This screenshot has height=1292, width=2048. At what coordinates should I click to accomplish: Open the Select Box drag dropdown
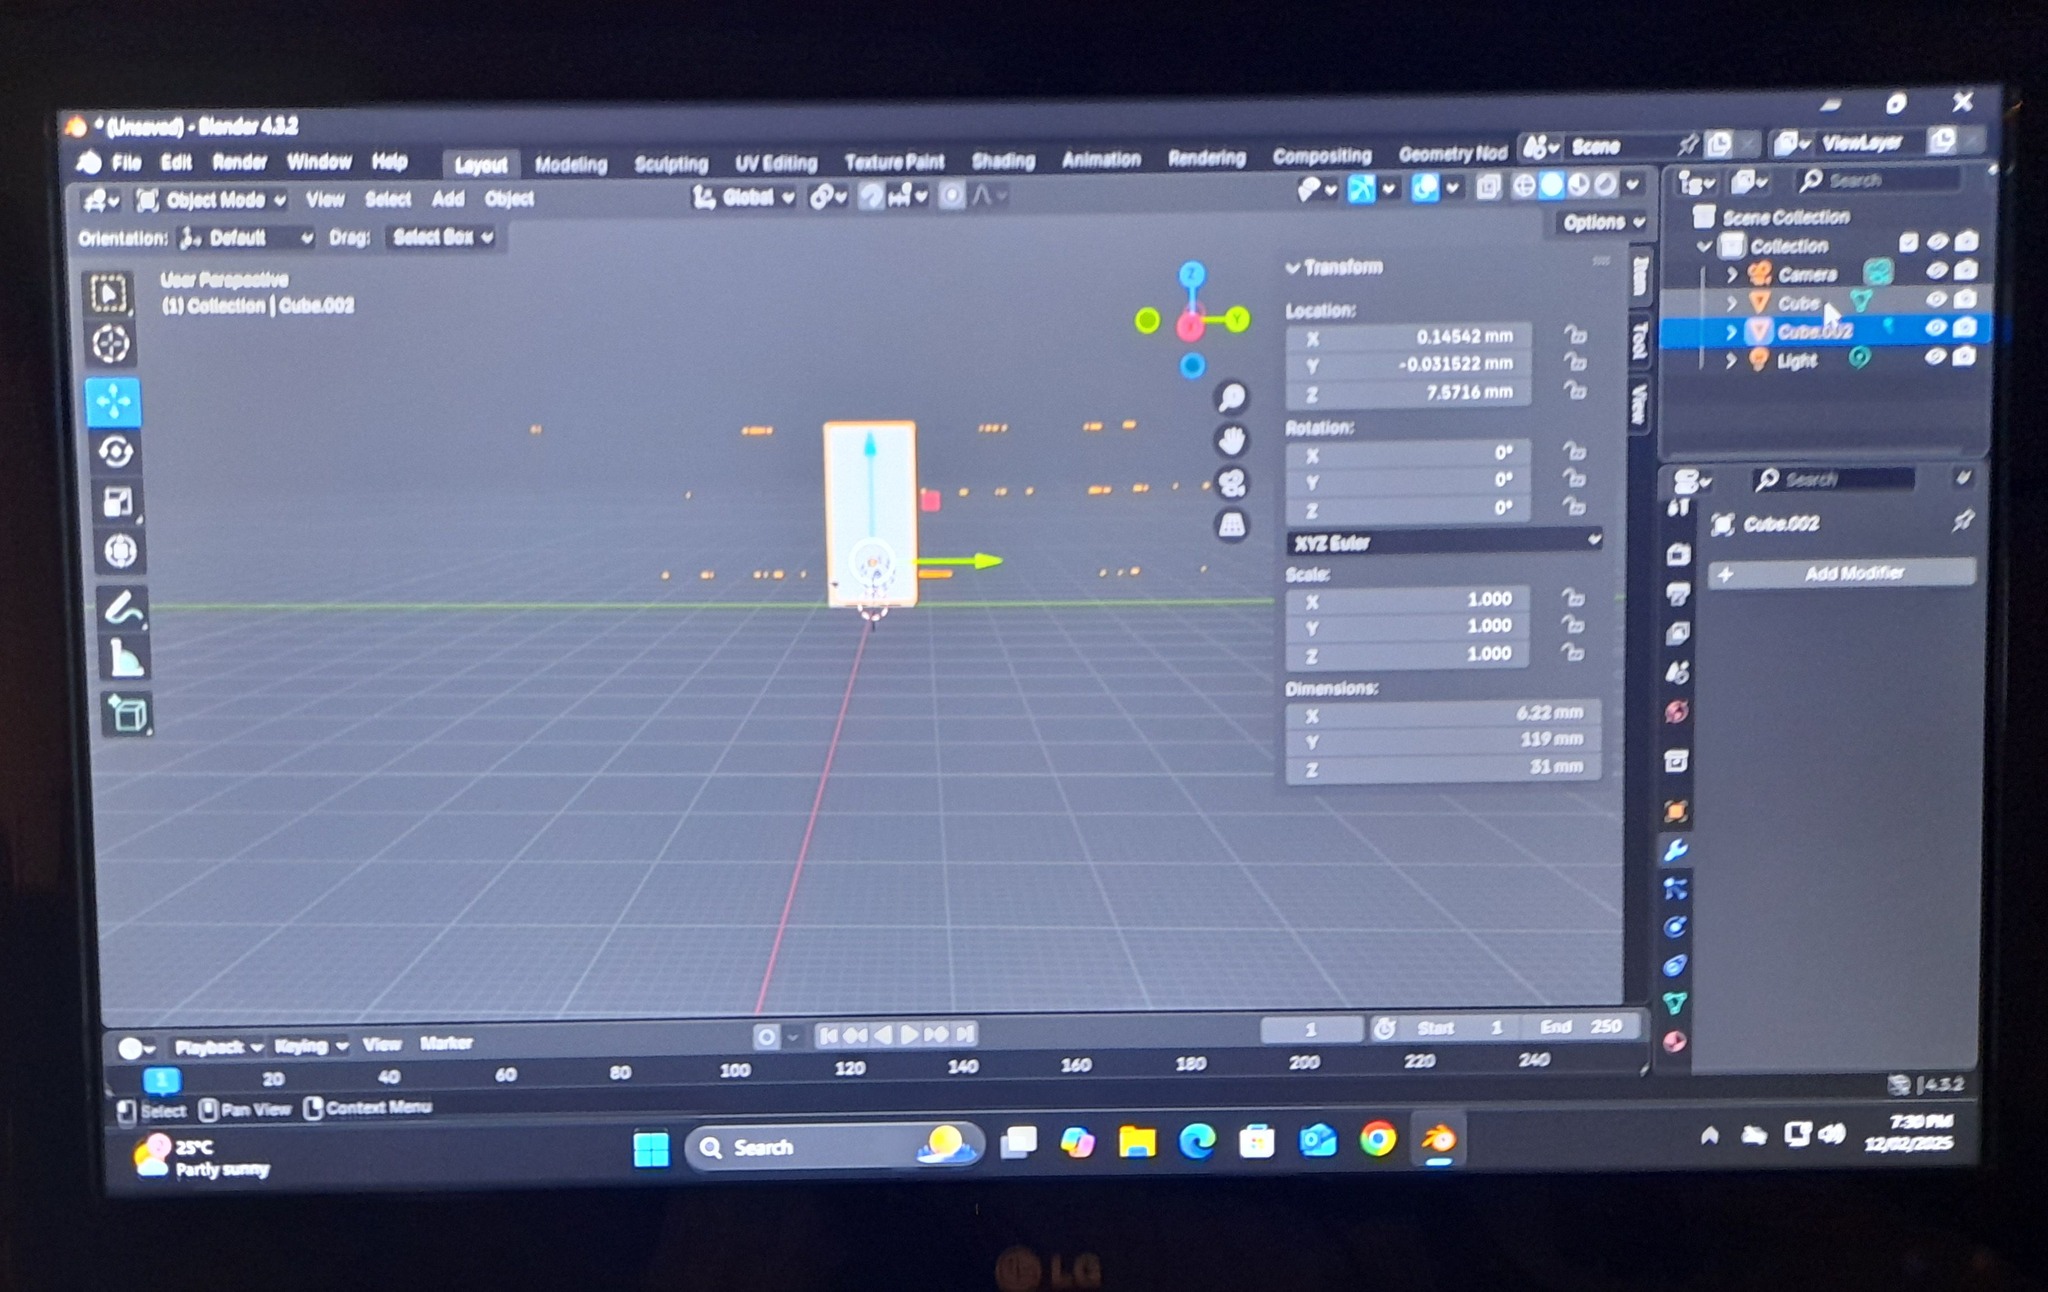(x=443, y=237)
